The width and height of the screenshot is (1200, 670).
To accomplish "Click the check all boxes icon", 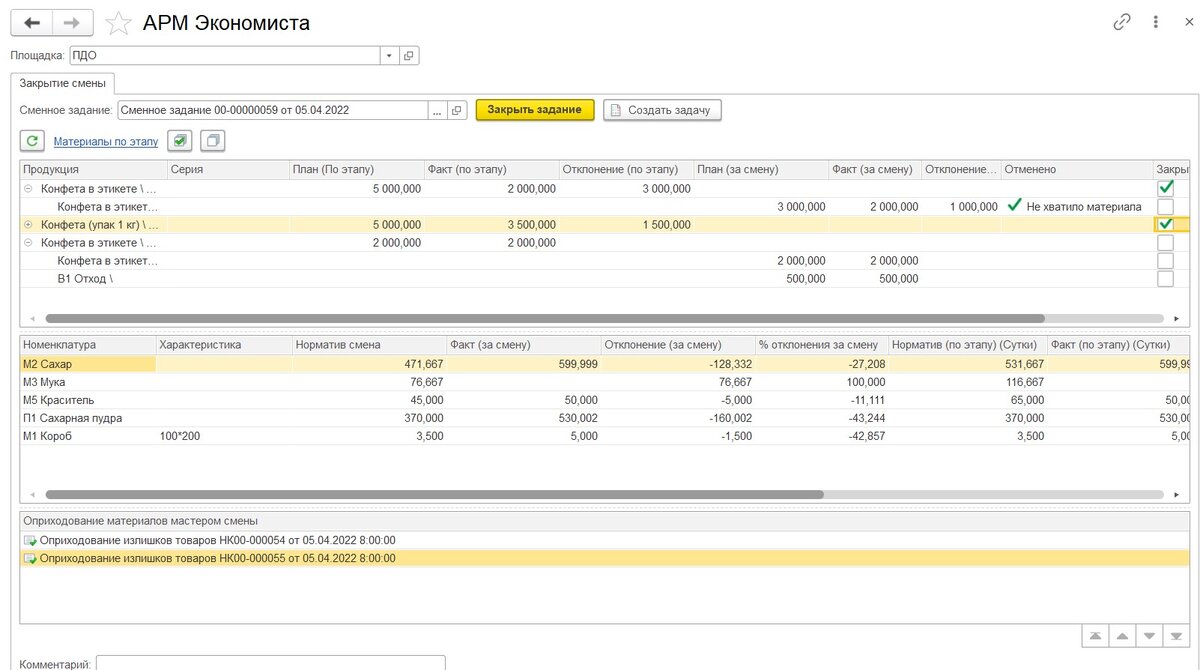I will tap(180, 141).
